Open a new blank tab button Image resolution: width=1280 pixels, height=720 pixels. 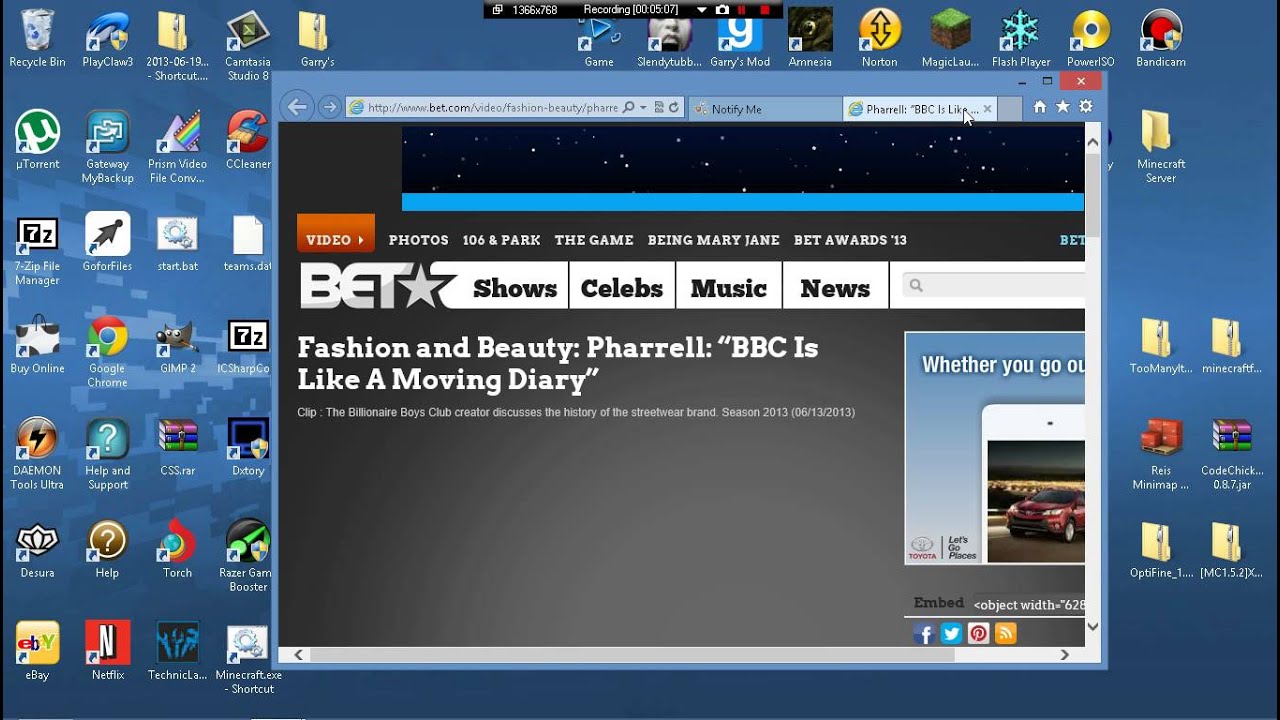coord(1010,109)
